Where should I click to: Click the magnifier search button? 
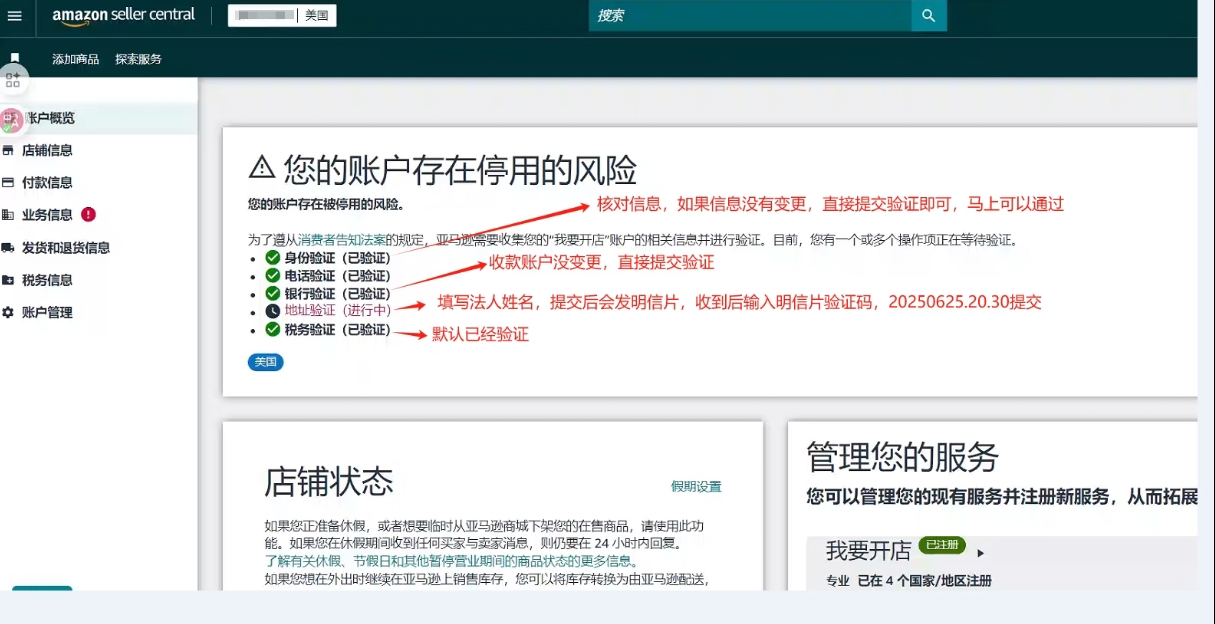click(x=929, y=16)
